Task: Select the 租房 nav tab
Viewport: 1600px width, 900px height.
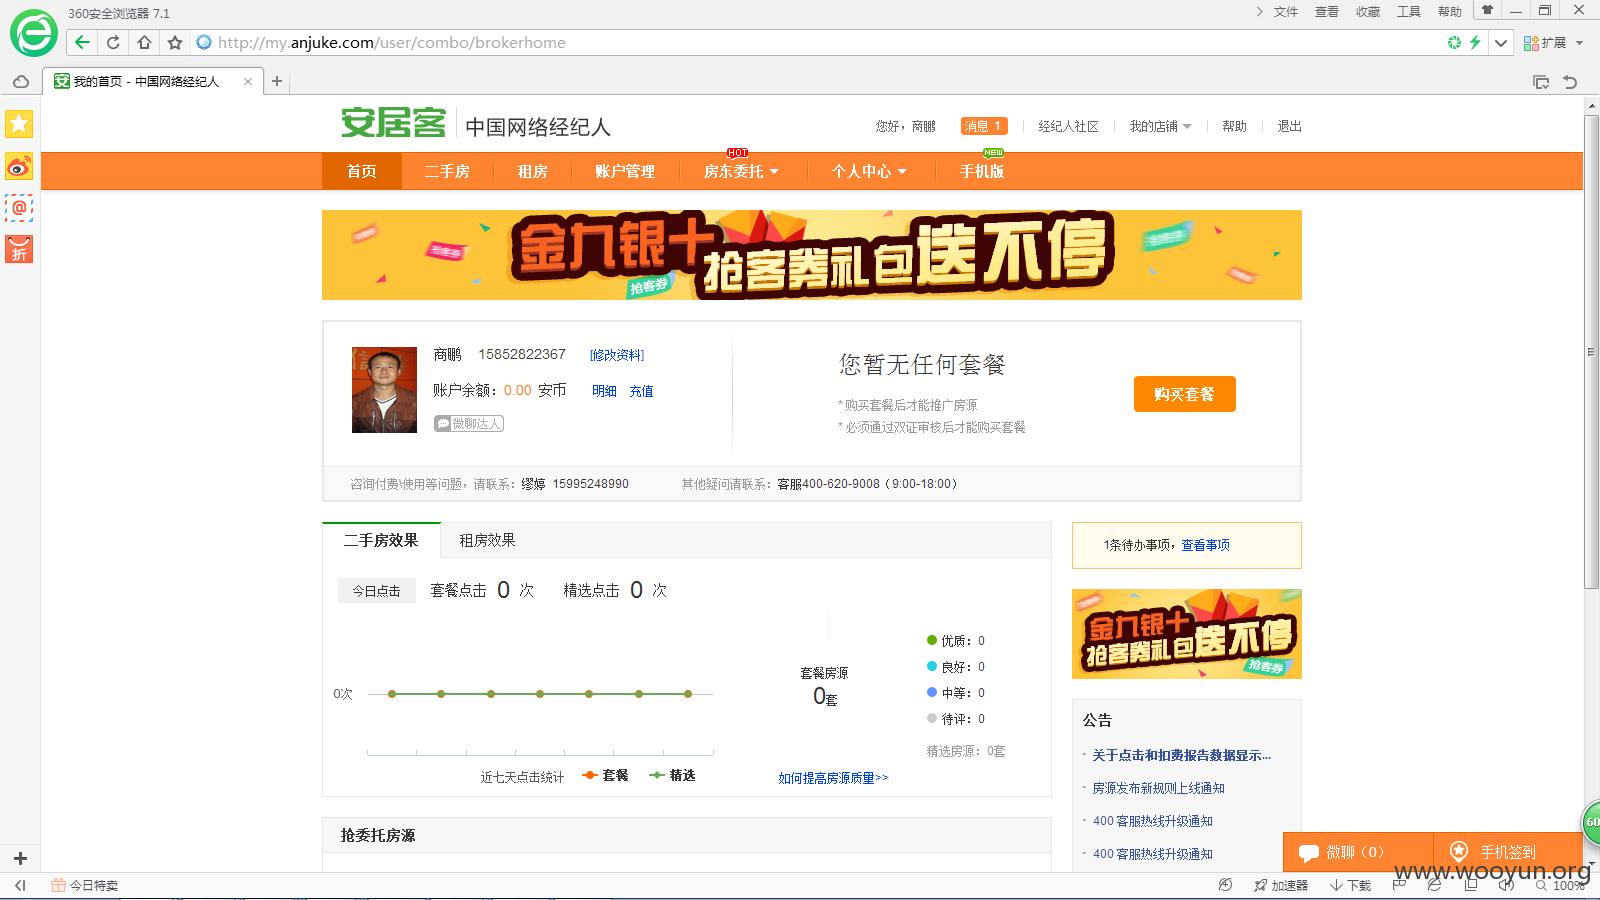Action: point(532,171)
